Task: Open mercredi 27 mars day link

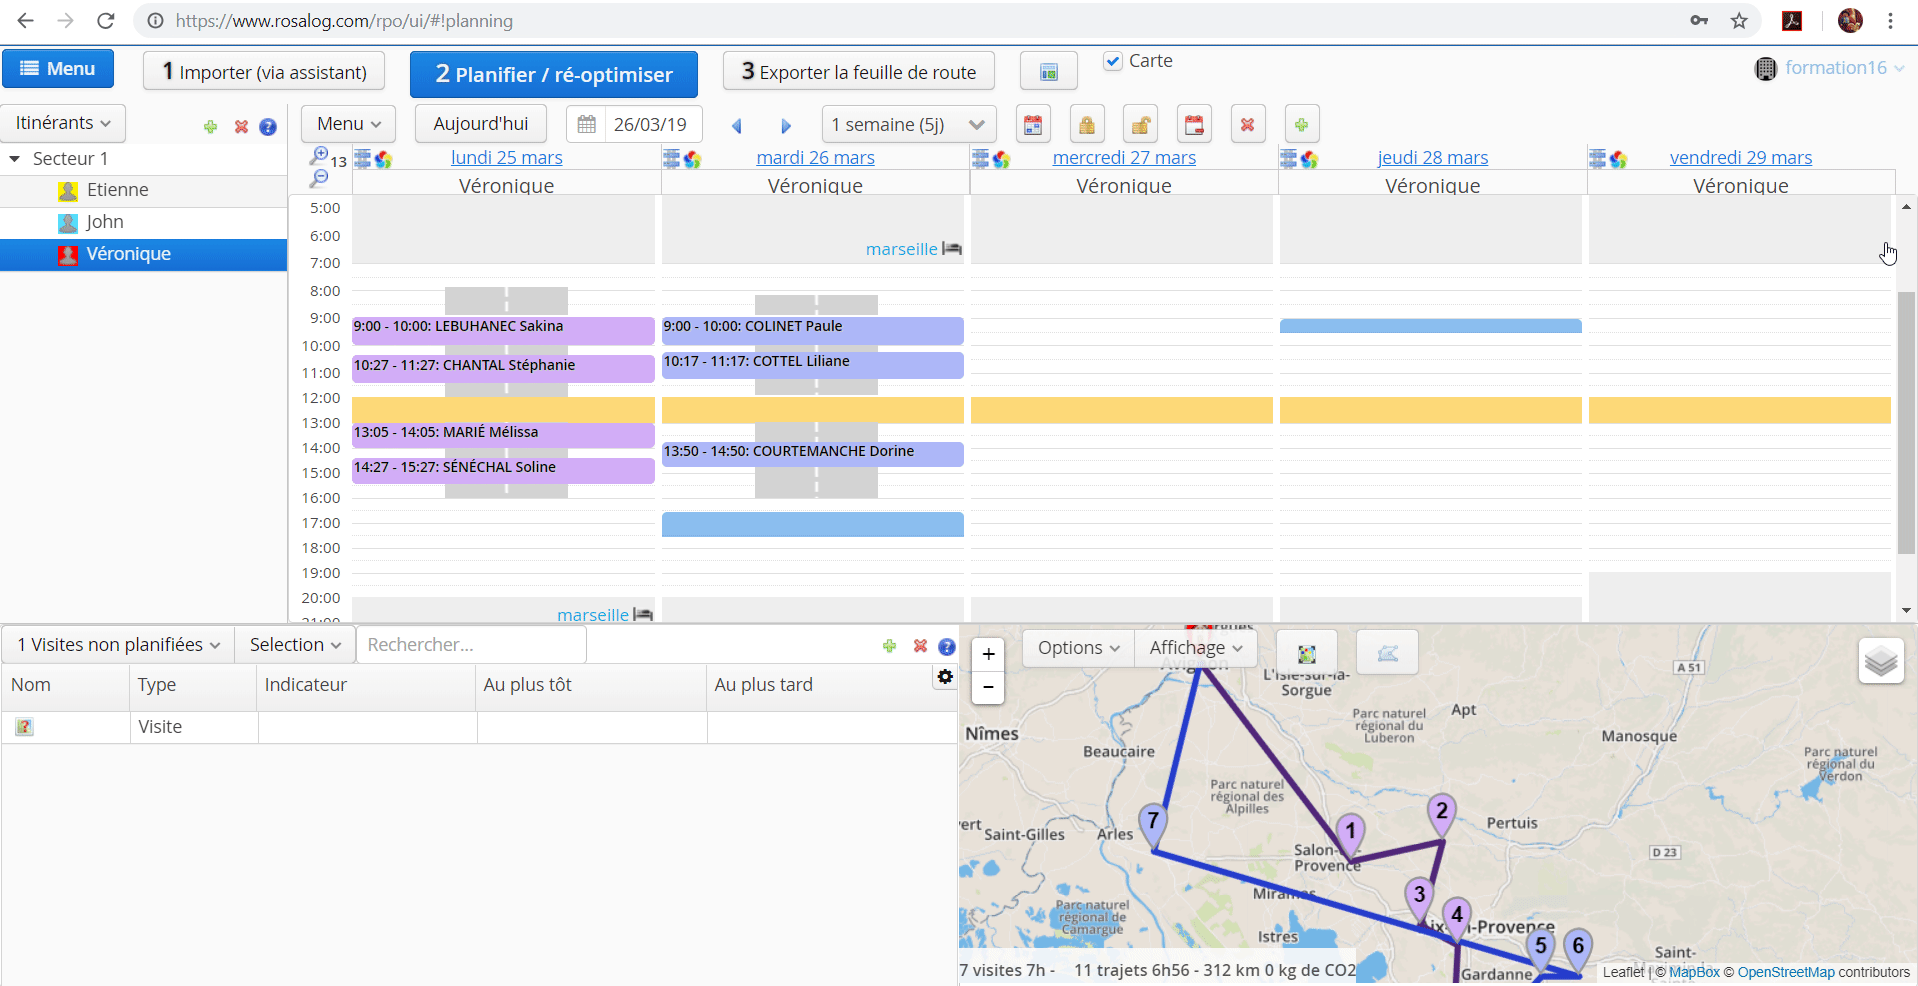Action: click(1124, 158)
